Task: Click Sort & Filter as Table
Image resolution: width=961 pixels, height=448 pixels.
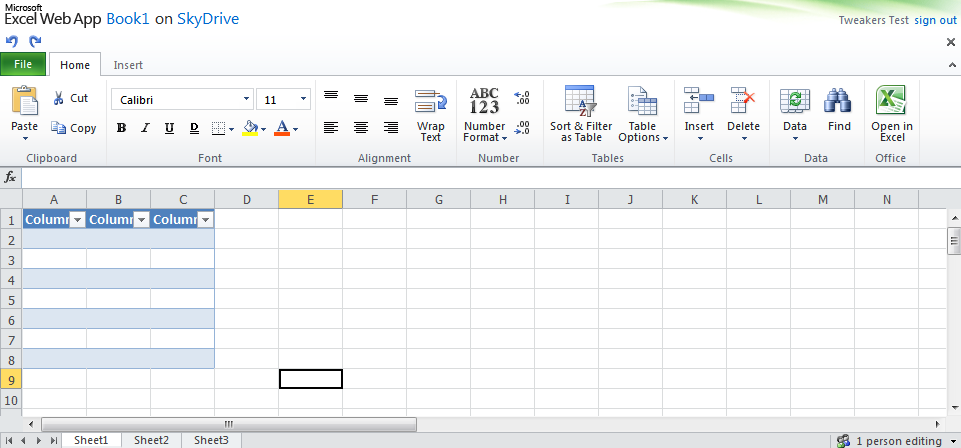Action: point(580,115)
